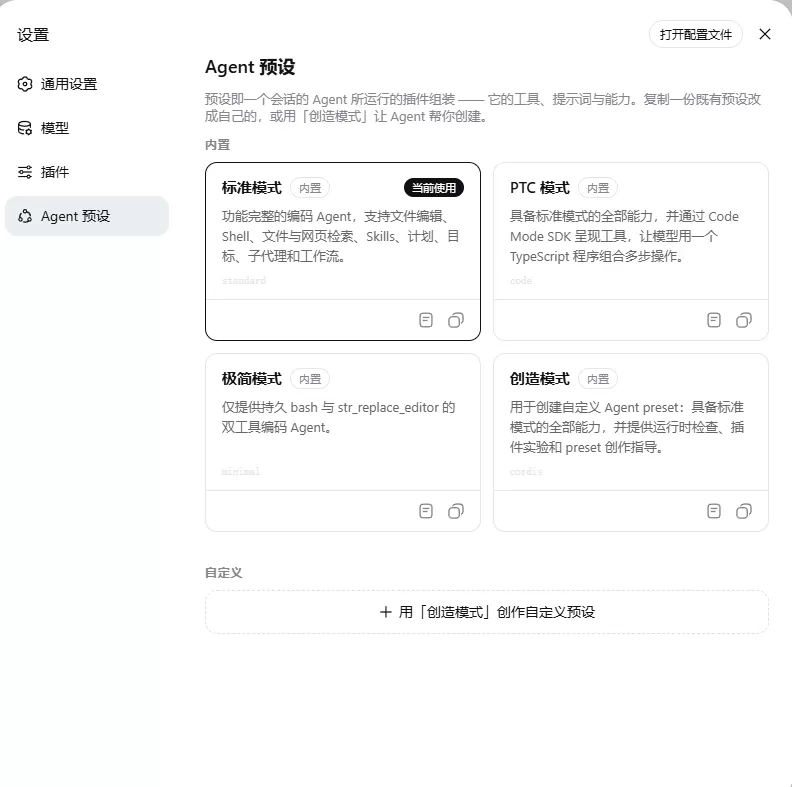Viewport: 792px width, 787px height.
Task: Duplicate the PTC 模式 preset via copy icon
Action: coord(744,320)
